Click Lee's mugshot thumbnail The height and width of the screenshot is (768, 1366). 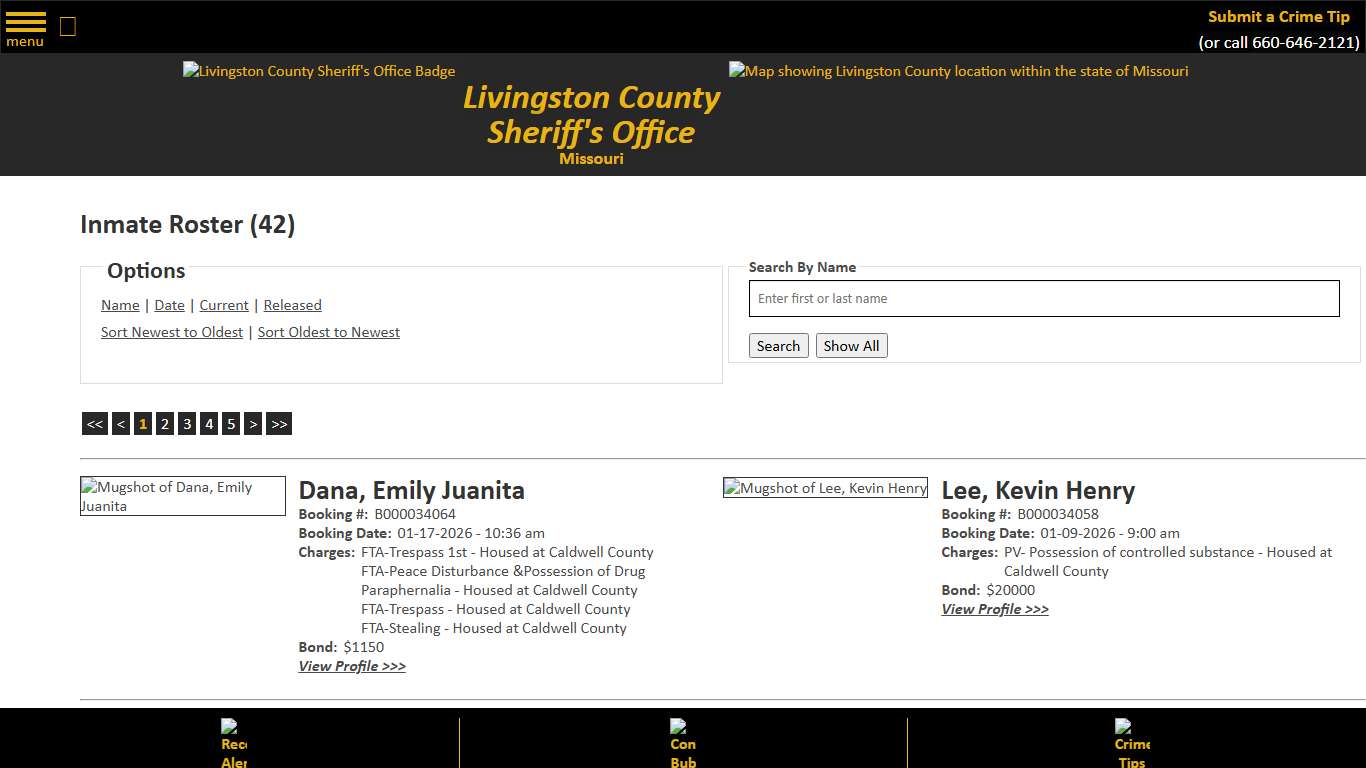coord(825,488)
